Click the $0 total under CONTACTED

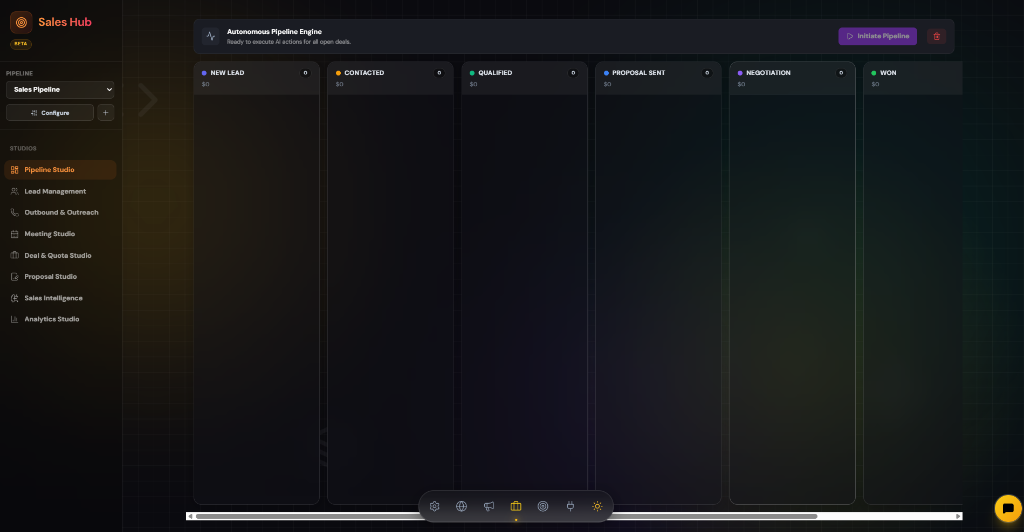pyautogui.click(x=340, y=84)
